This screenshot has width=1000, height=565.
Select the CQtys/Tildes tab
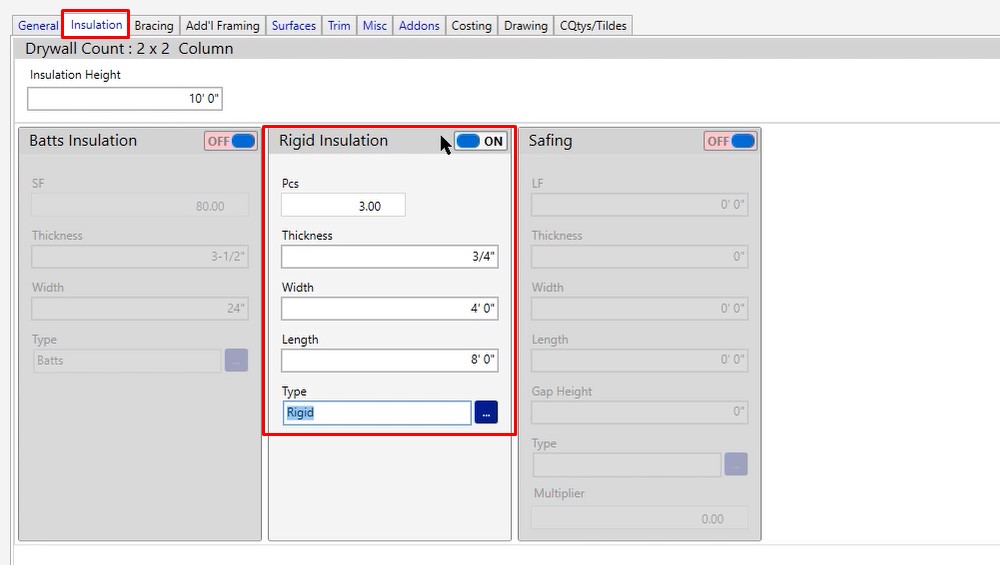pos(593,25)
